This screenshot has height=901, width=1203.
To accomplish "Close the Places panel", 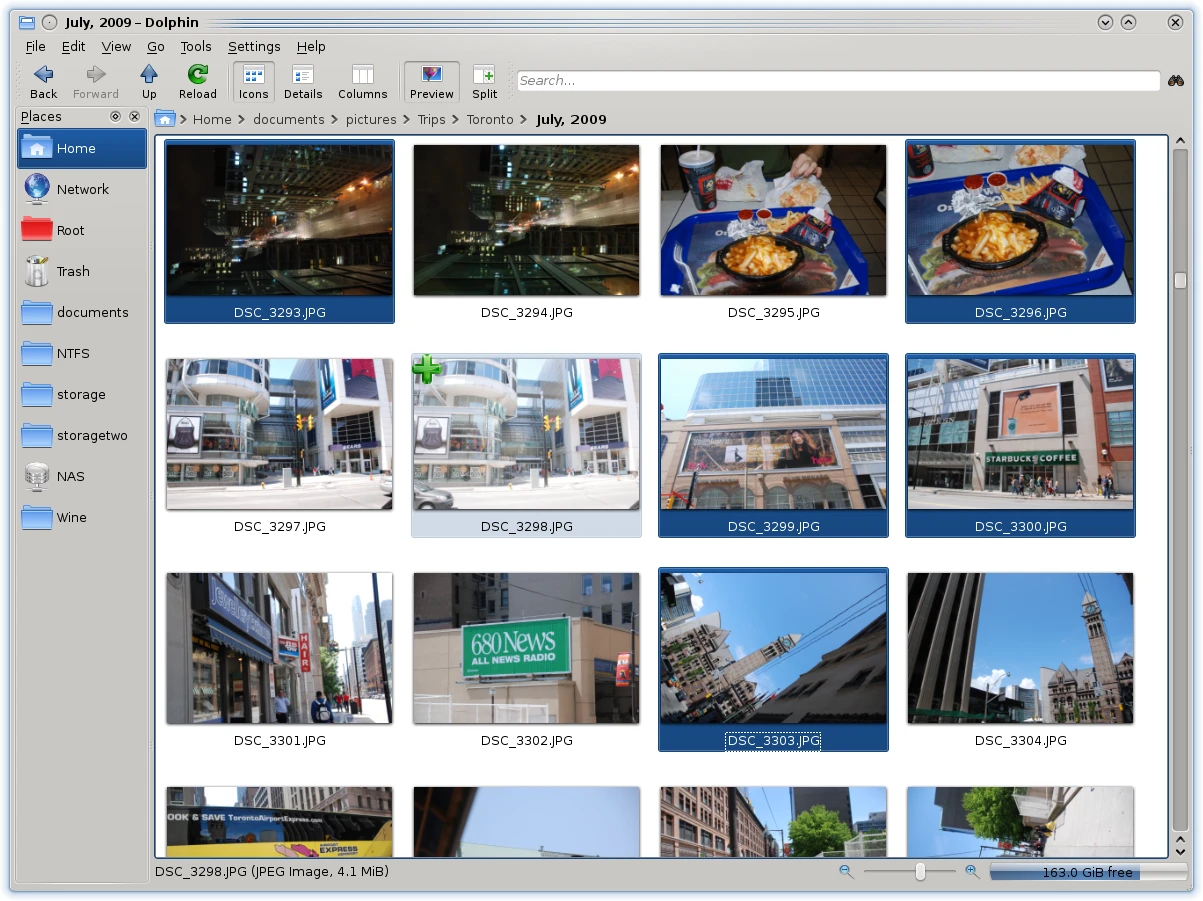I will coord(135,117).
